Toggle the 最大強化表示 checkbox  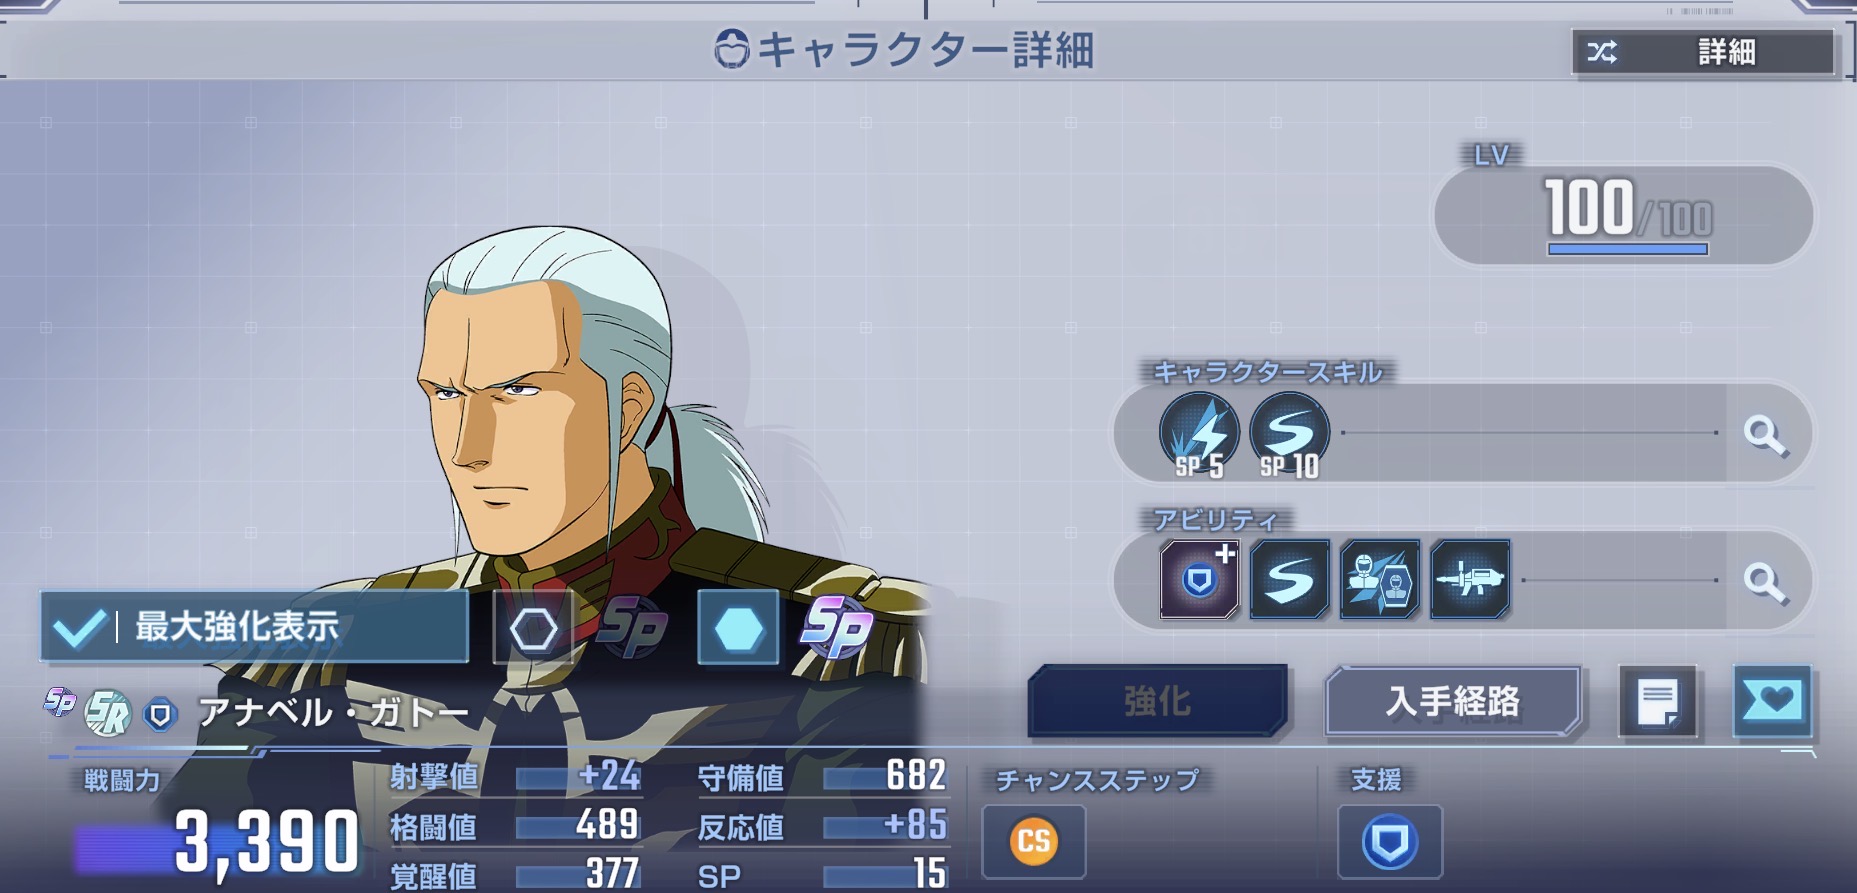coord(254,627)
